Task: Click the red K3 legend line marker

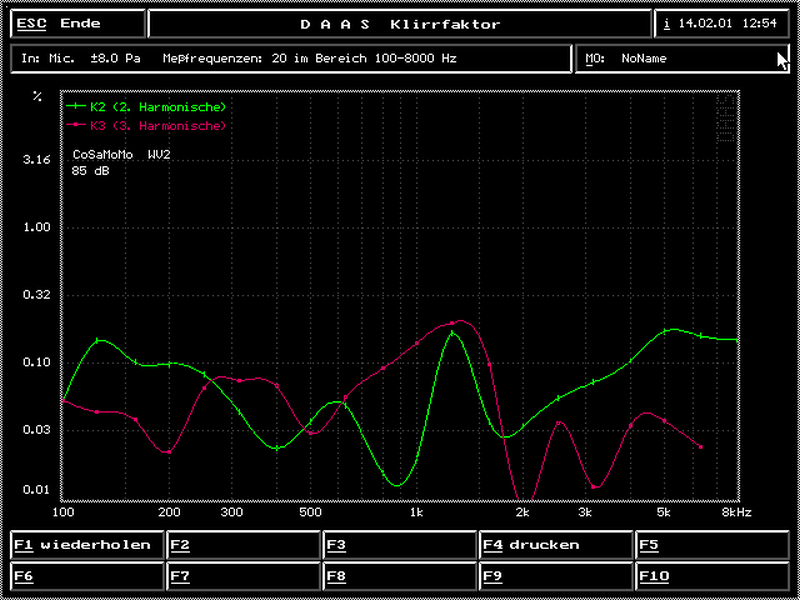Action: coord(76,126)
